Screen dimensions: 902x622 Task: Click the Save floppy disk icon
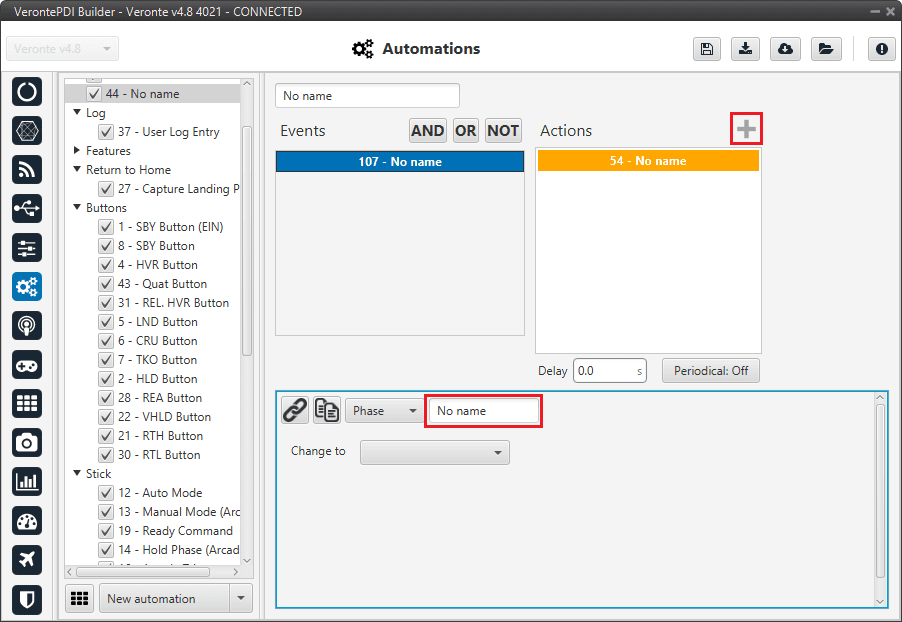coord(707,49)
